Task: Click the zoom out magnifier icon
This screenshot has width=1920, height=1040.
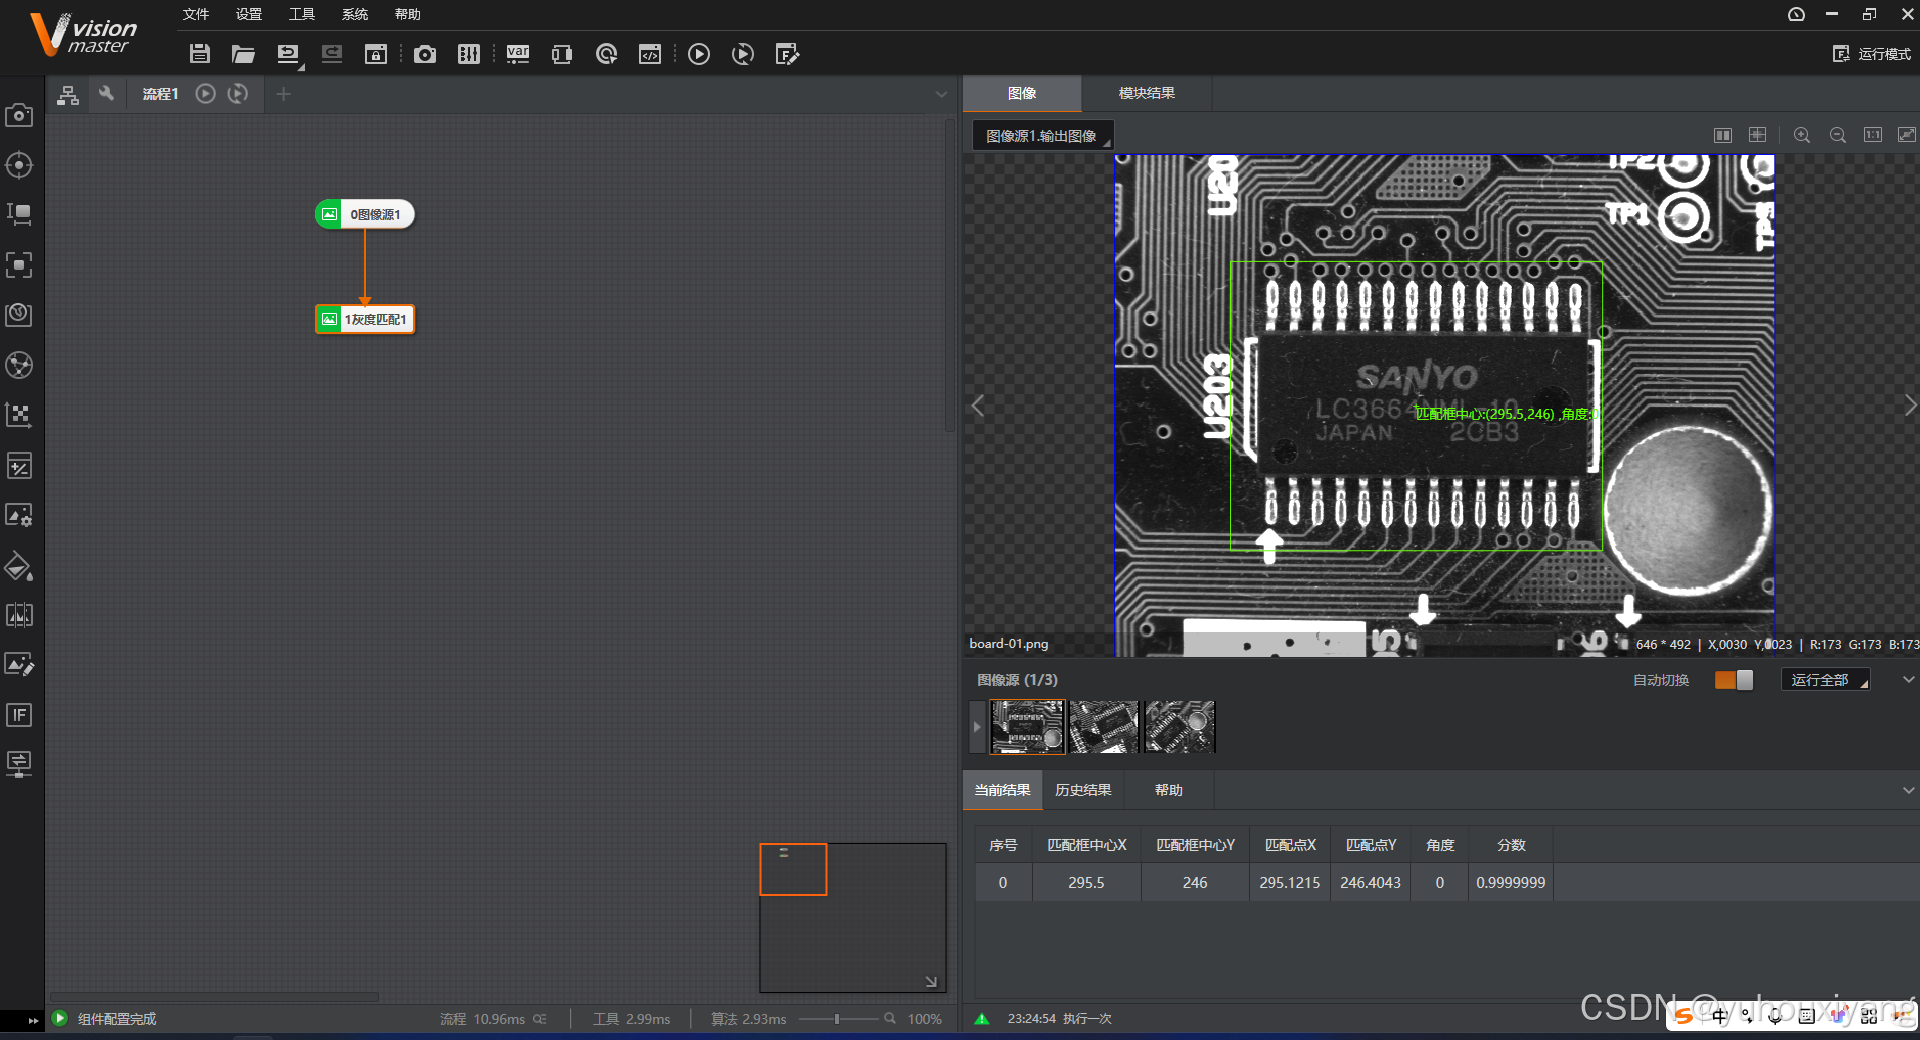Action: pyautogui.click(x=1838, y=135)
